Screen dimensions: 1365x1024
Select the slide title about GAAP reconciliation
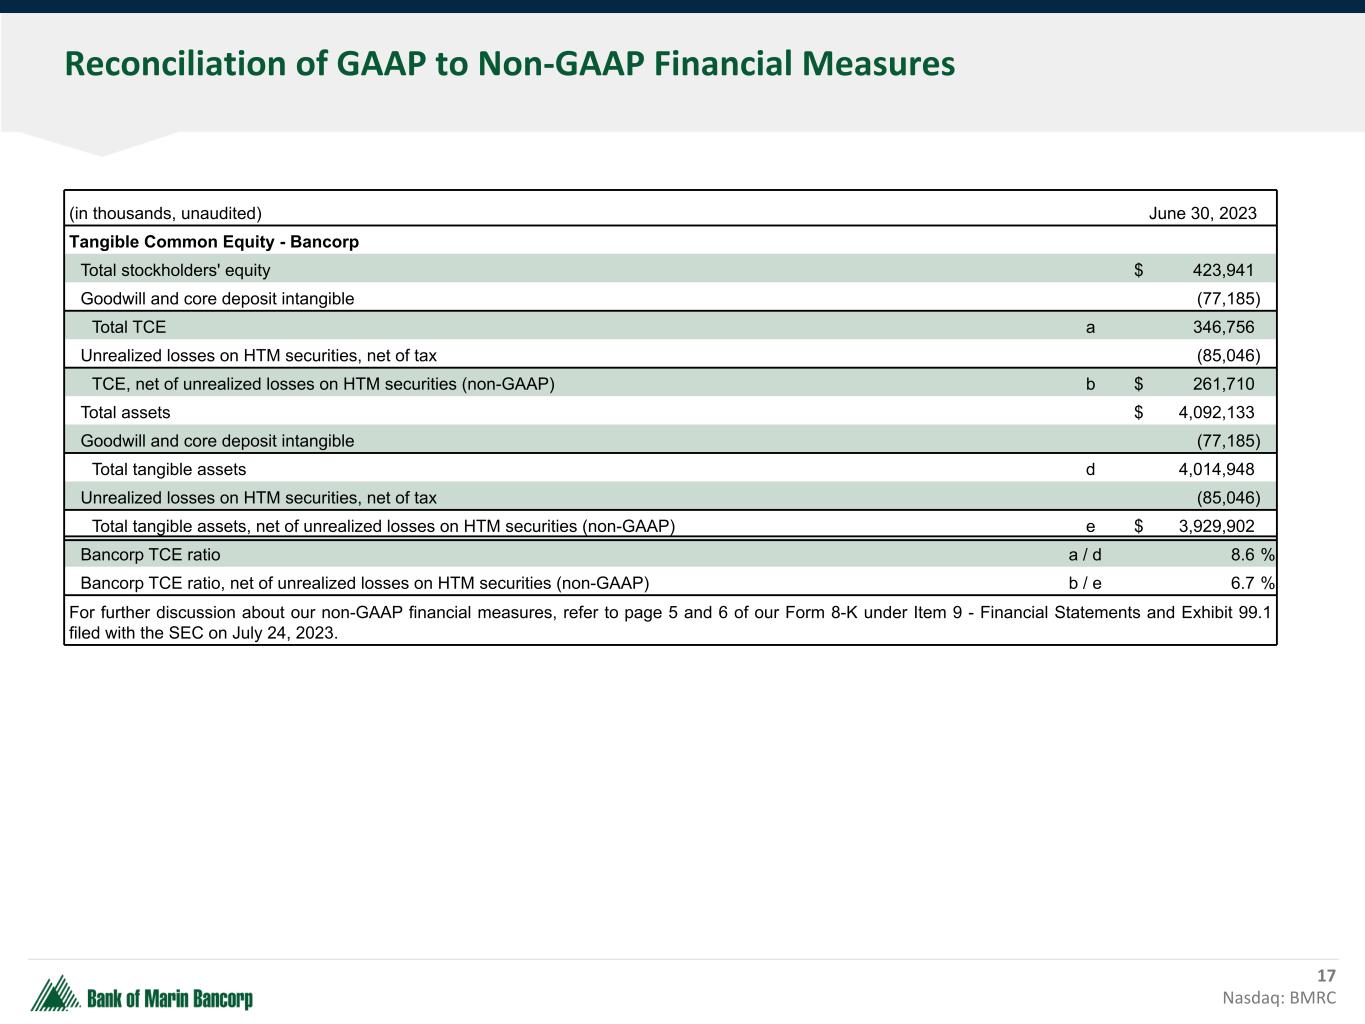coord(509,64)
